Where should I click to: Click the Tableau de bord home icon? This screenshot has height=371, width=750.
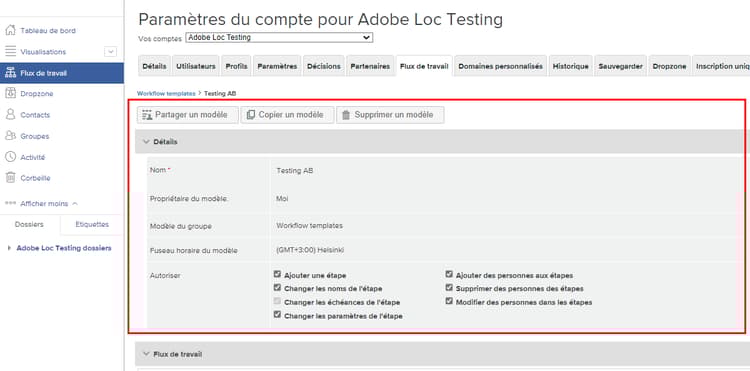(10, 31)
